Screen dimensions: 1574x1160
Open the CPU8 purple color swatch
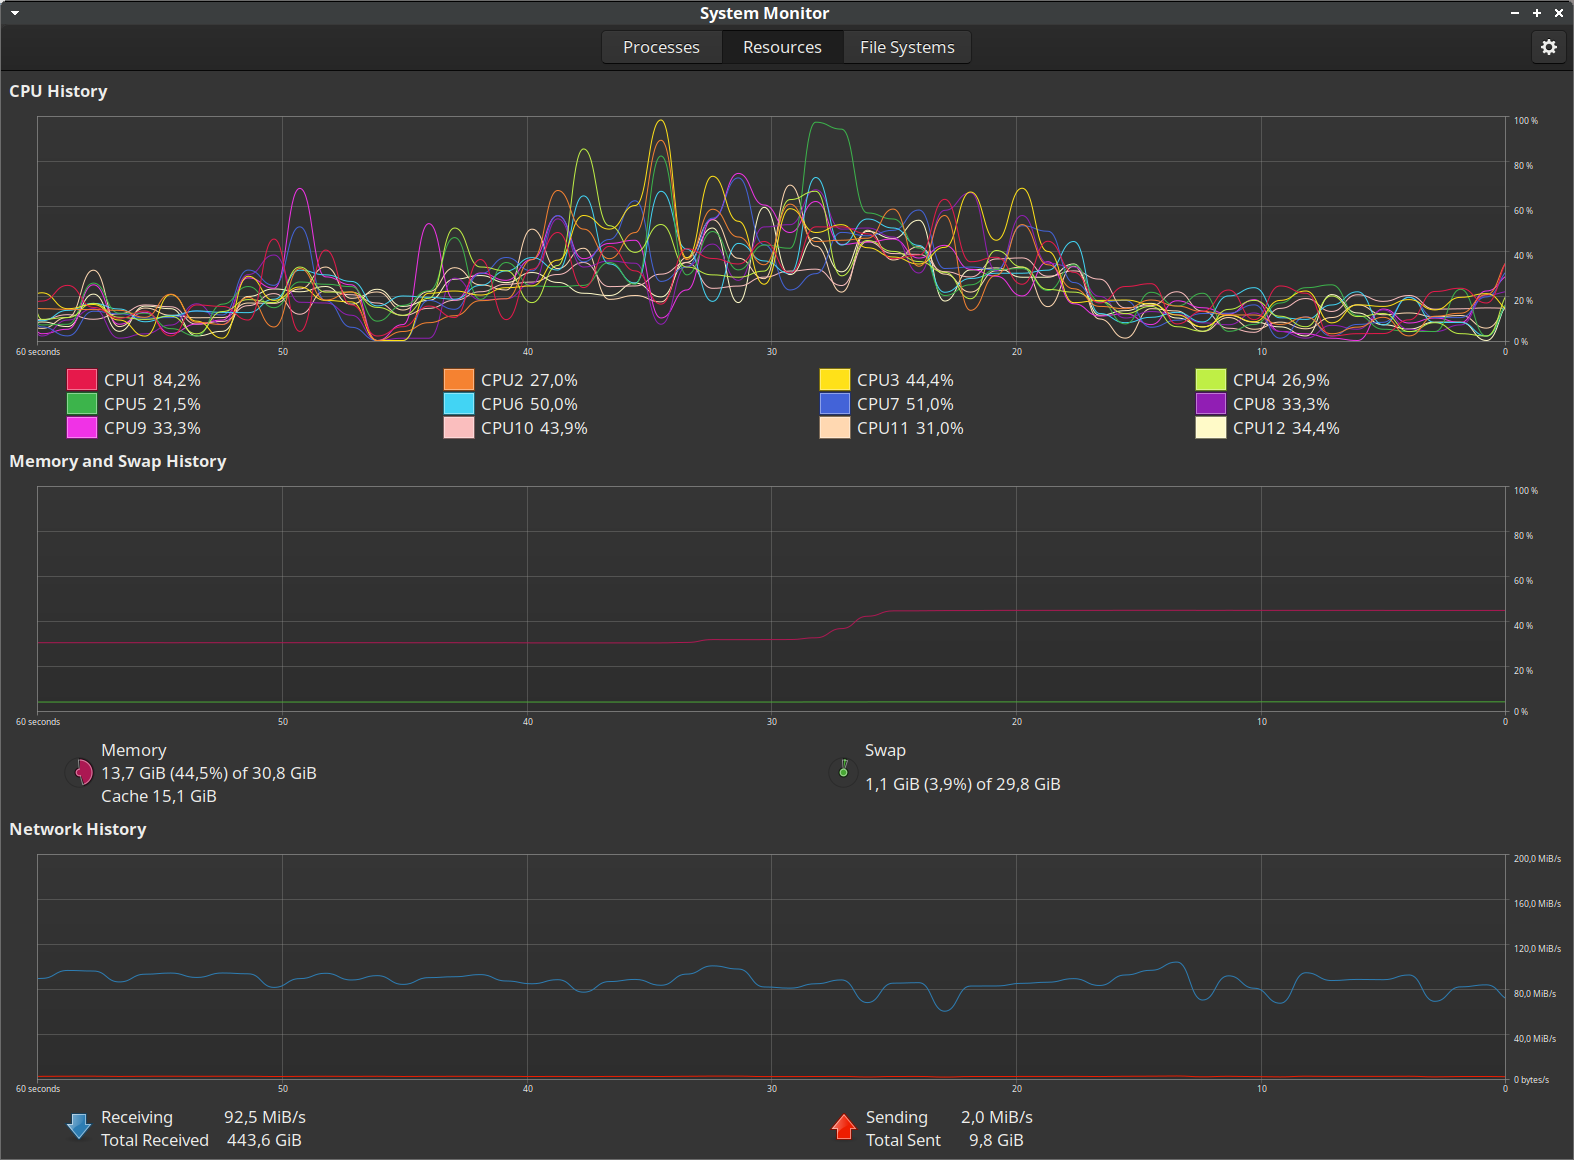point(1210,404)
